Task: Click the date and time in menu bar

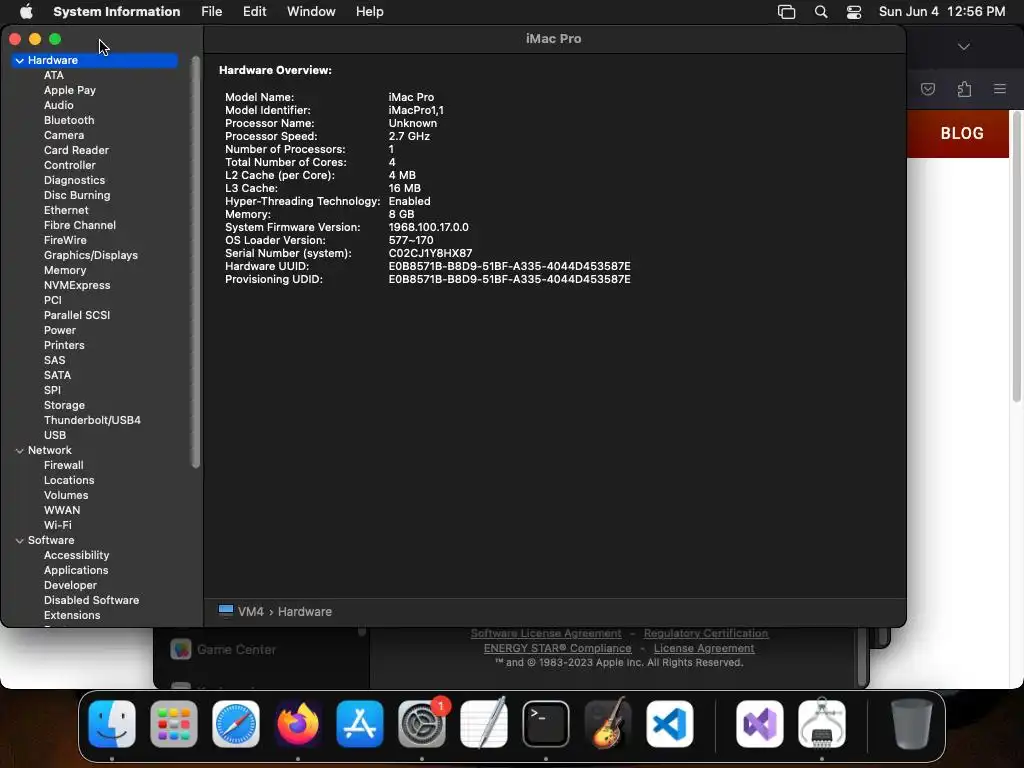Action: coord(942,12)
